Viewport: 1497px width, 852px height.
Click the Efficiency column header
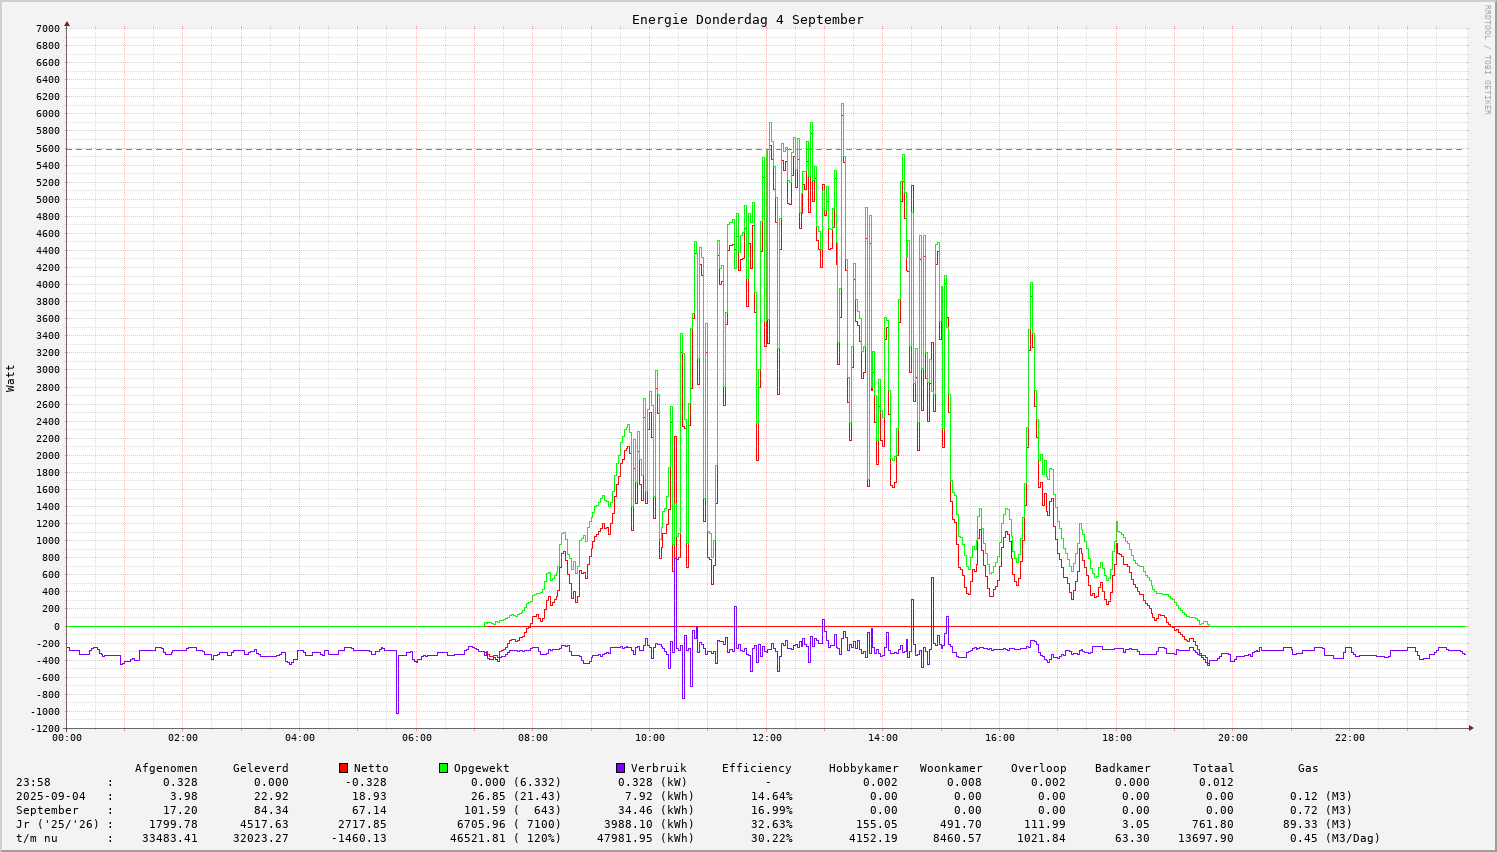click(756, 768)
